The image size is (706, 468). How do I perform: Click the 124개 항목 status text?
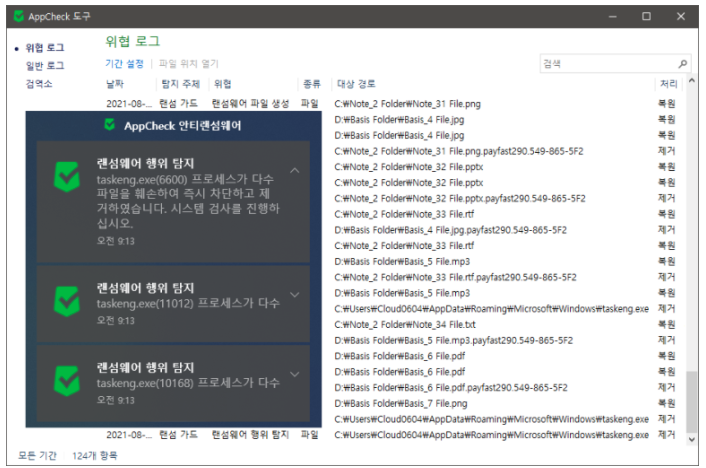coord(95,455)
